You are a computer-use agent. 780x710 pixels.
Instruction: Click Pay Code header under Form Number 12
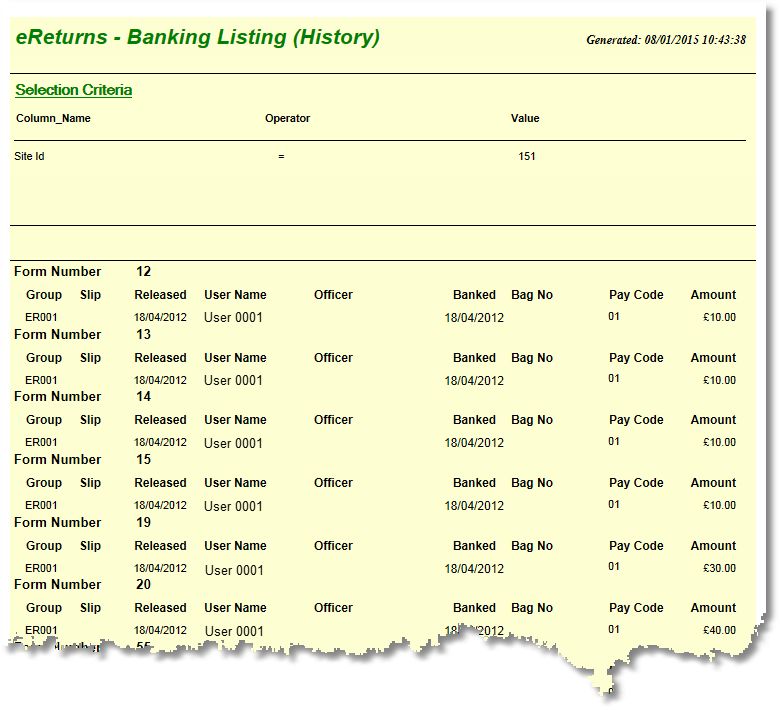tap(636, 295)
